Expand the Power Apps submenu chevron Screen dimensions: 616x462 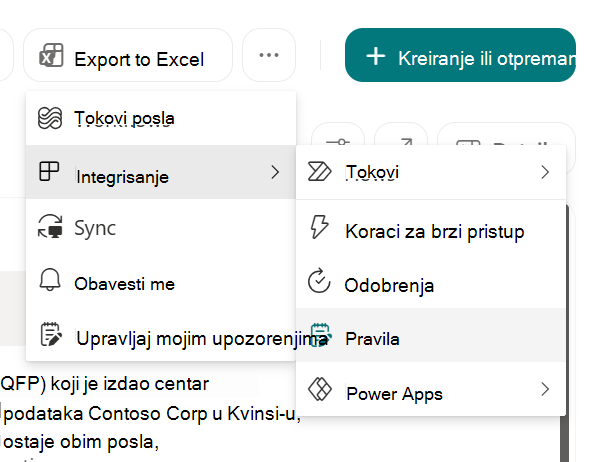(545, 389)
